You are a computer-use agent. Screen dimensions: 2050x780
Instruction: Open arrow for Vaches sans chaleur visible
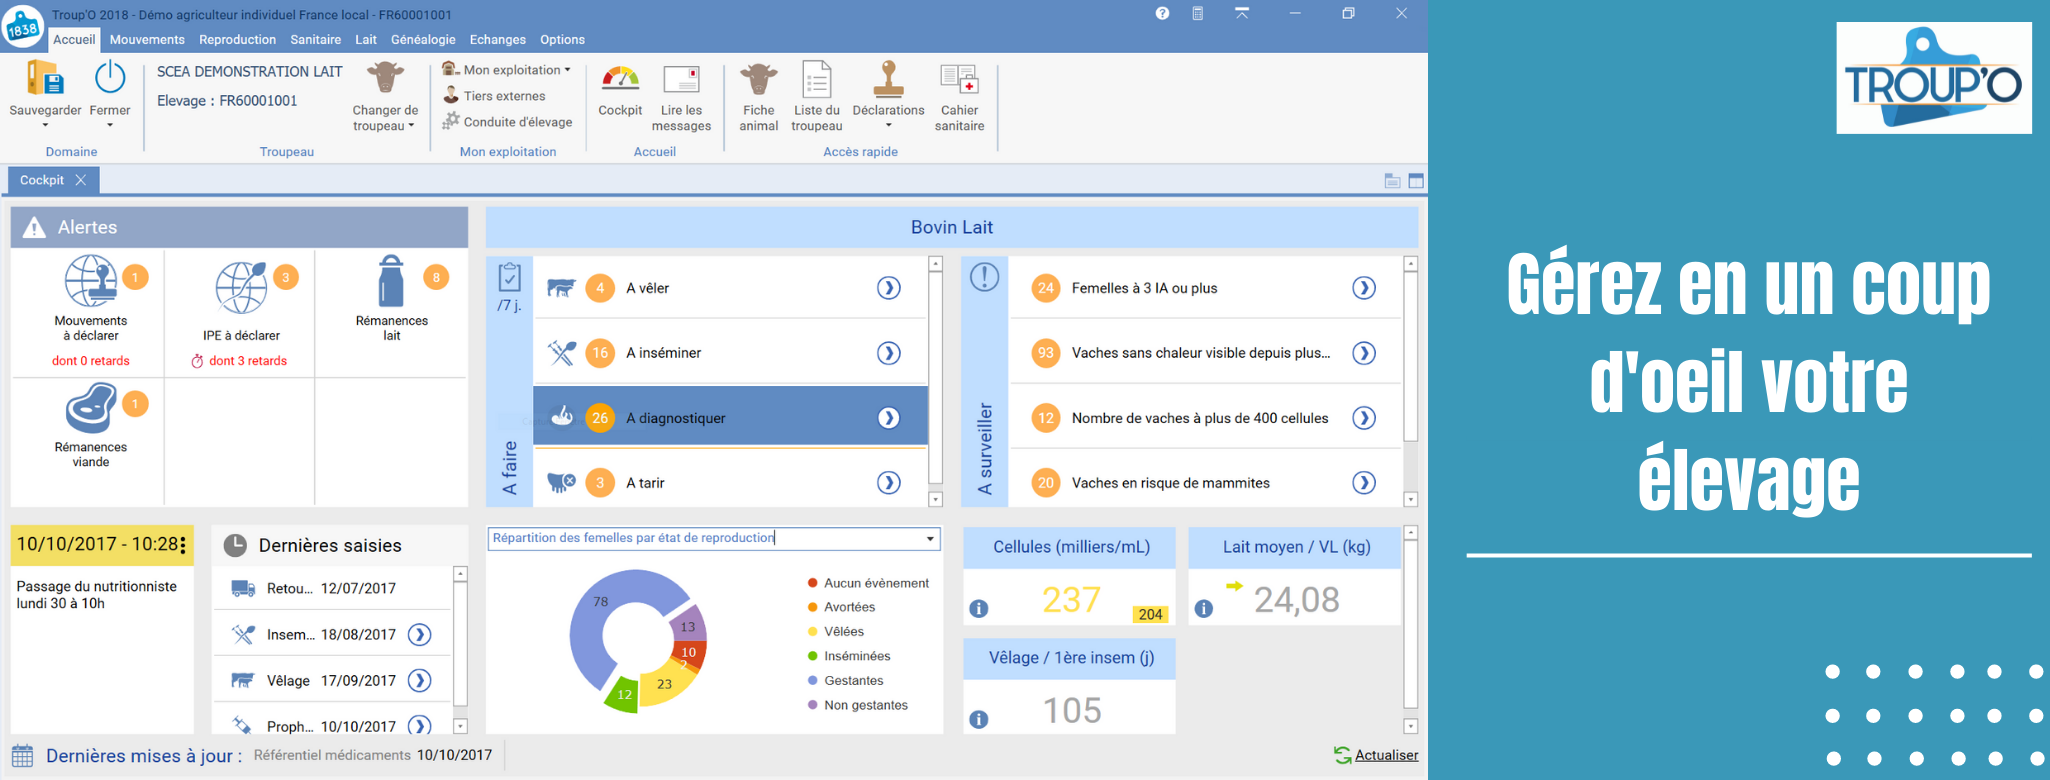tap(1364, 353)
